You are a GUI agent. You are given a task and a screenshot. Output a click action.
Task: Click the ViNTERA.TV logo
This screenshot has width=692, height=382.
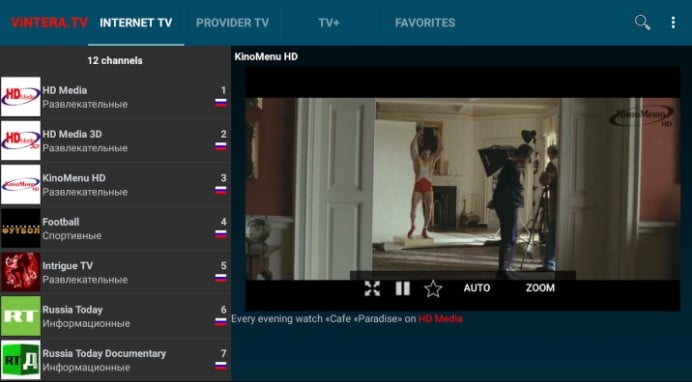click(x=49, y=22)
